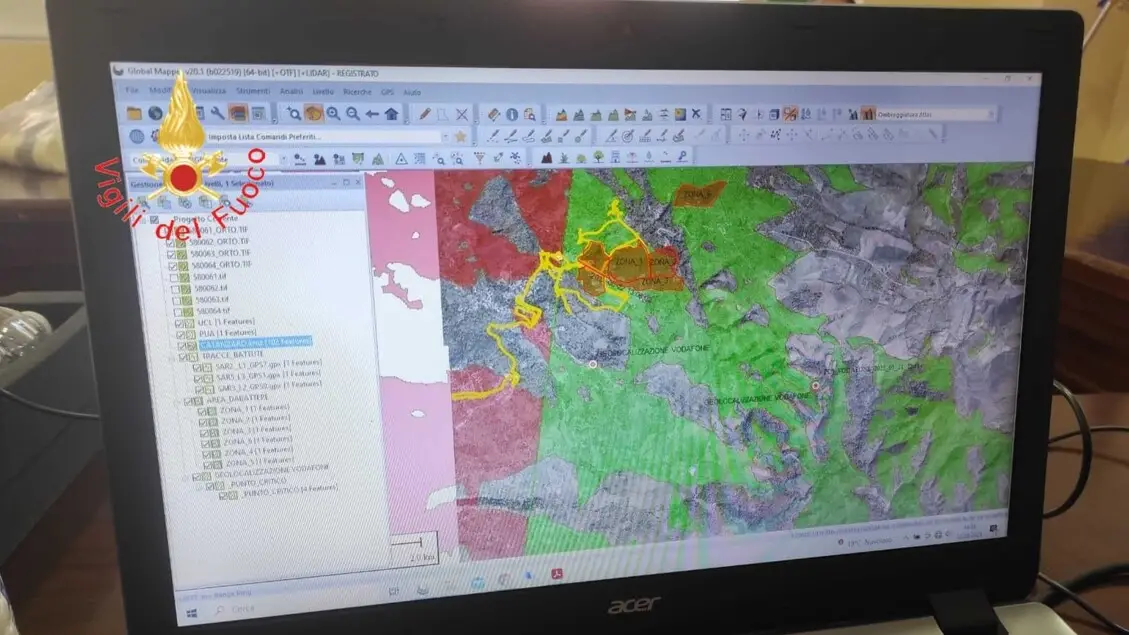Screen dimensions: 1129x635
Task: Open the Configuration wrench tool
Action: click(217, 113)
